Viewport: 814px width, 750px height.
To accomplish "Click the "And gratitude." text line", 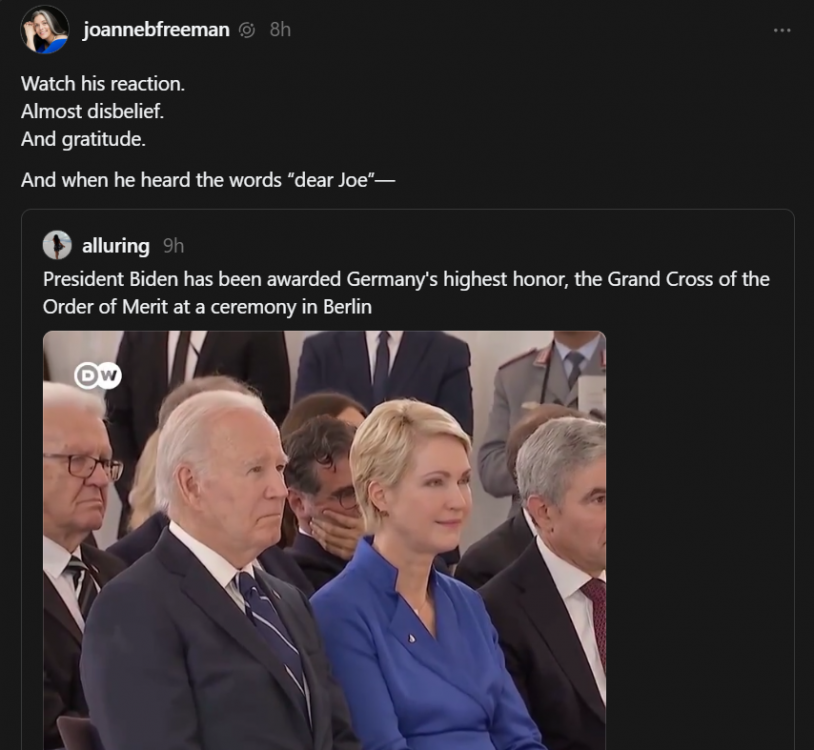I will point(83,140).
